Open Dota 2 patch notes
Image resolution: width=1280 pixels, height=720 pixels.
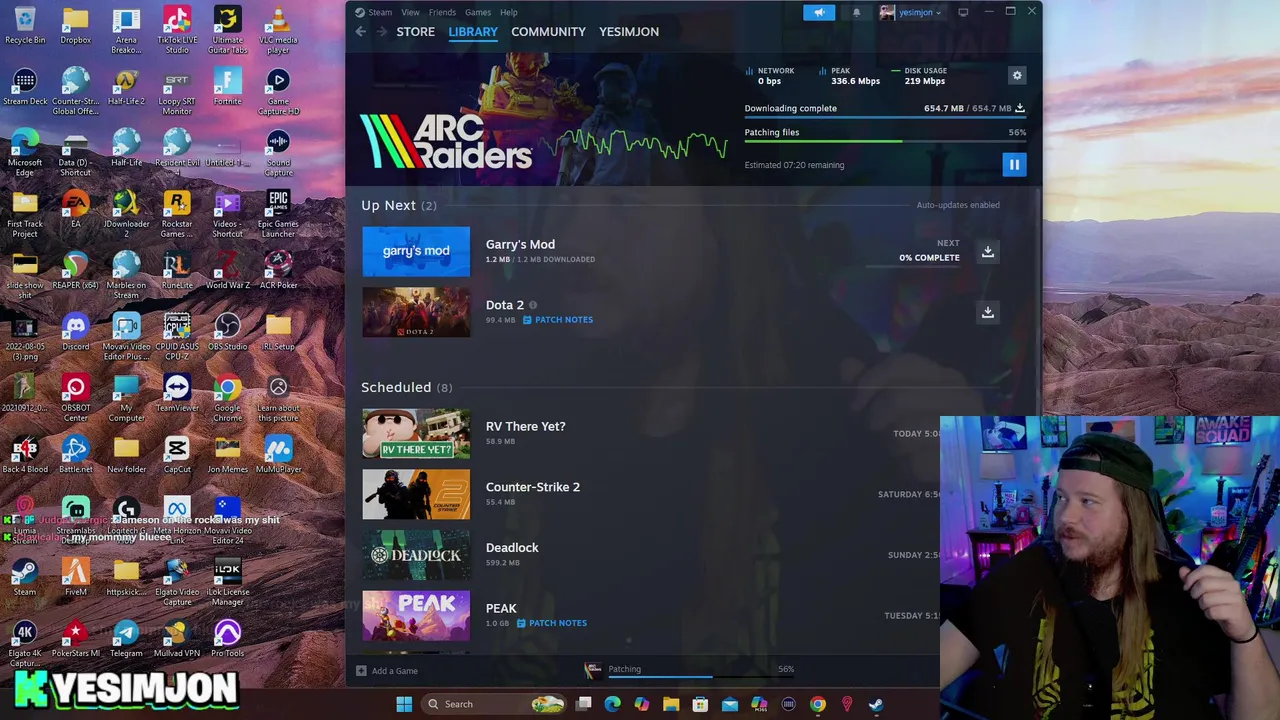[x=558, y=320]
